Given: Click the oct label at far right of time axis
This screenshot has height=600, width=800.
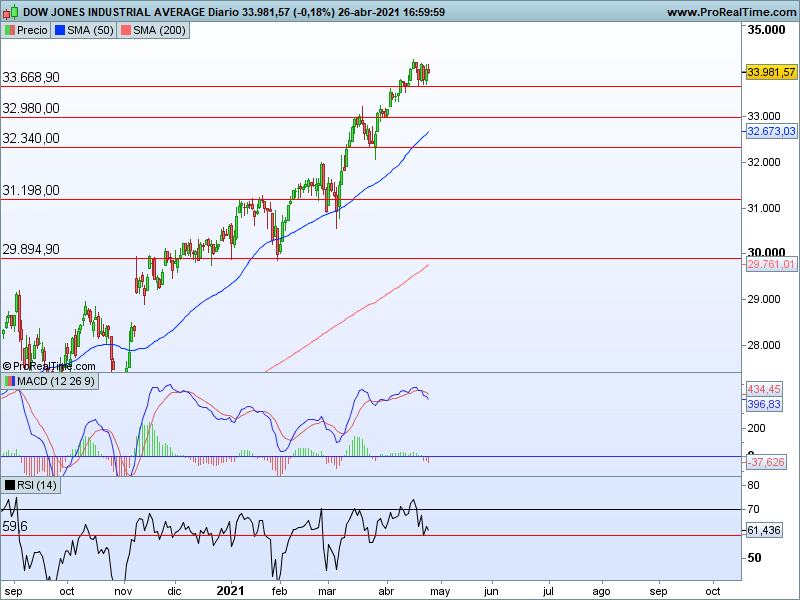Looking at the screenshot, I should coord(712,591).
